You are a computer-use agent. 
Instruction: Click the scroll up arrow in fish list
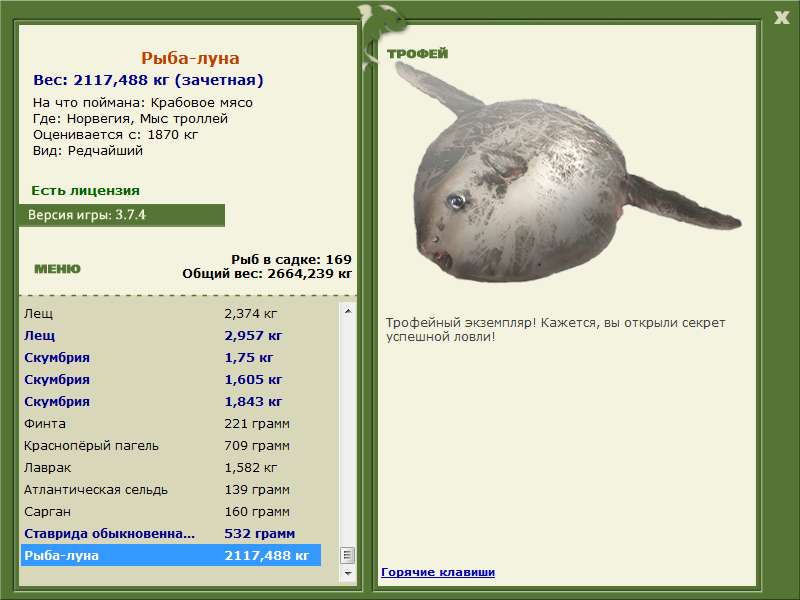[x=348, y=311]
